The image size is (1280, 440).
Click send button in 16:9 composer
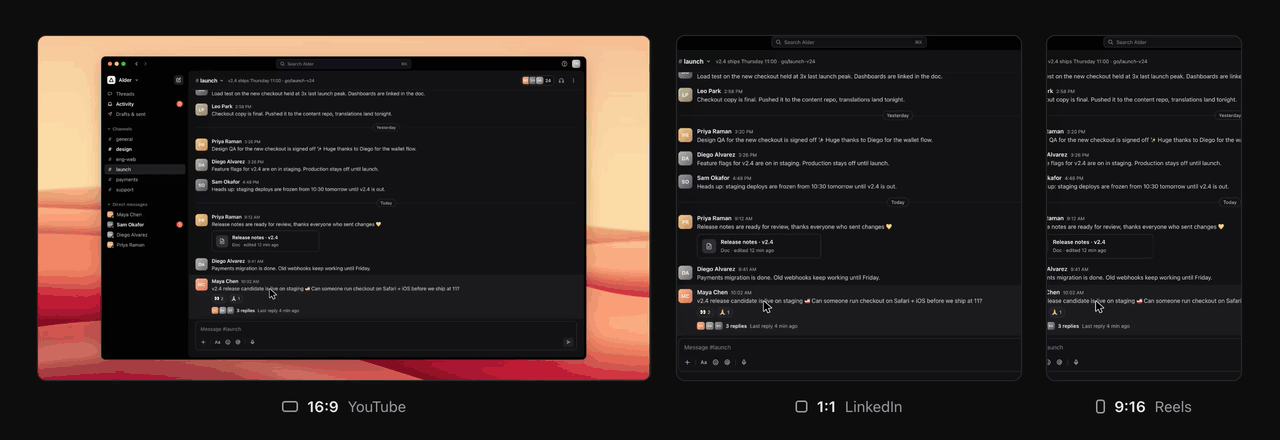[568, 341]
